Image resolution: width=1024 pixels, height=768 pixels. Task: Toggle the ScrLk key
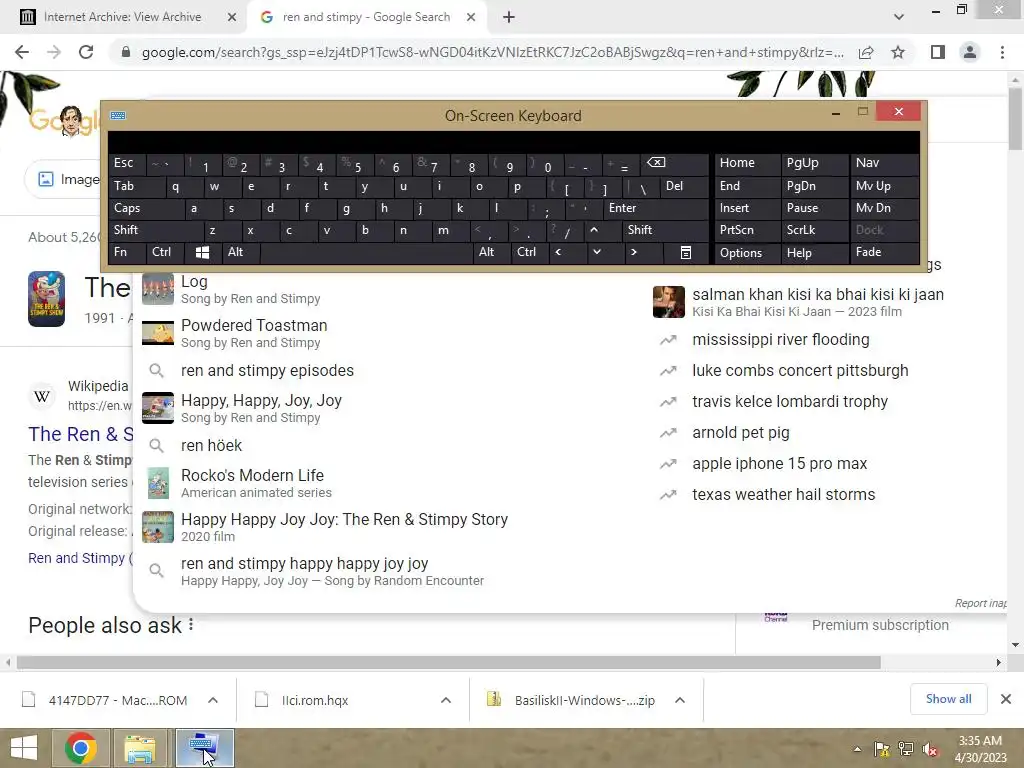click(x=813, y=230)
